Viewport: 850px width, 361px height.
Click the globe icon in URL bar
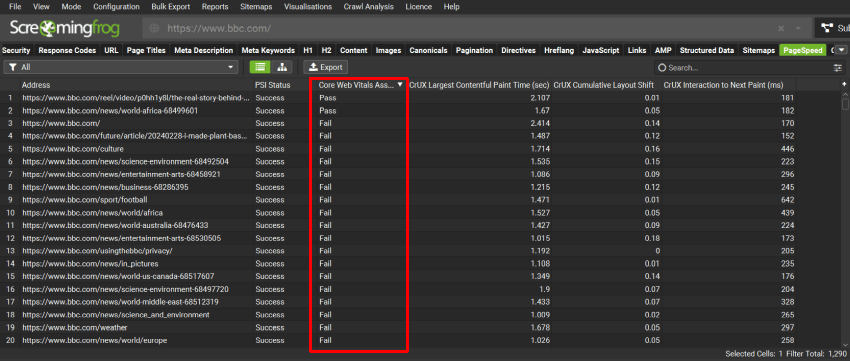[154, 28]
